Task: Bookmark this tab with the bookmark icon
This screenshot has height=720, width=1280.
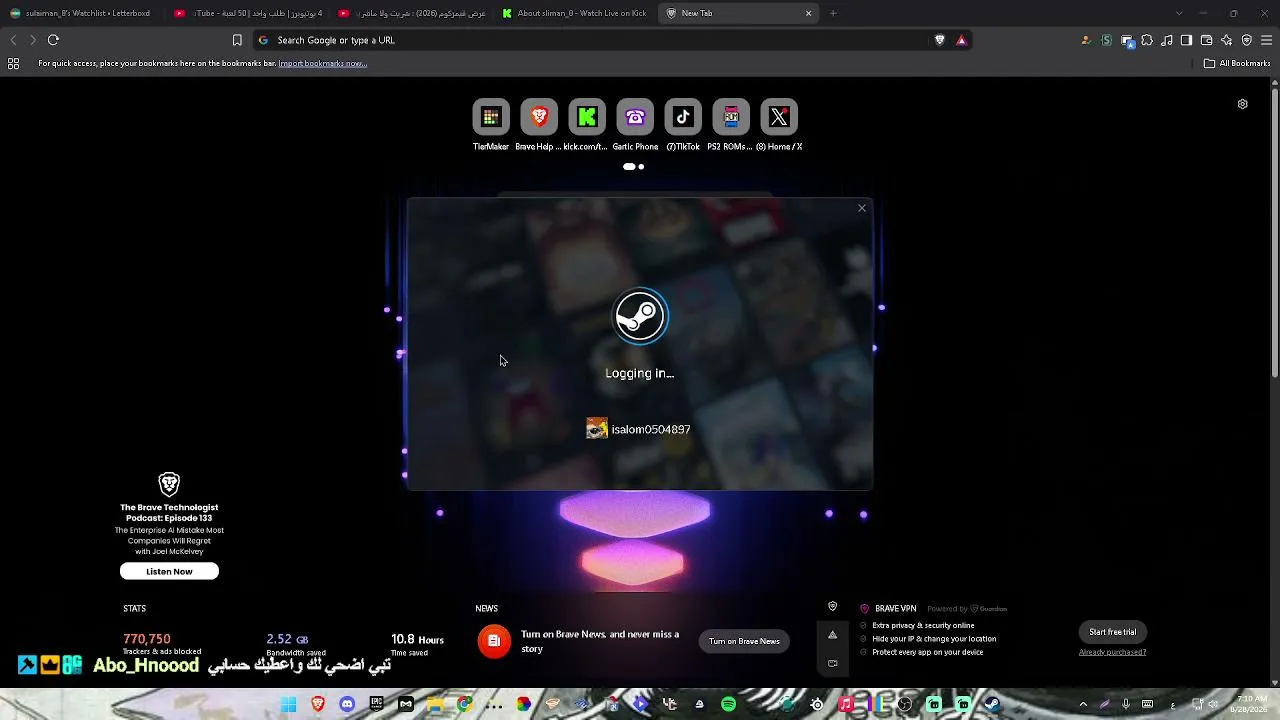Action: click(237, 40)
